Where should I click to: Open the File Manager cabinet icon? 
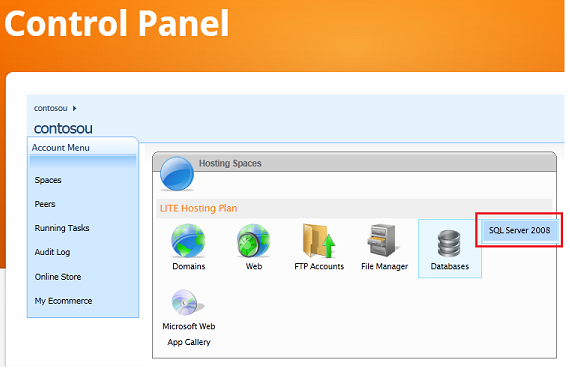click(x=383, y=240)
